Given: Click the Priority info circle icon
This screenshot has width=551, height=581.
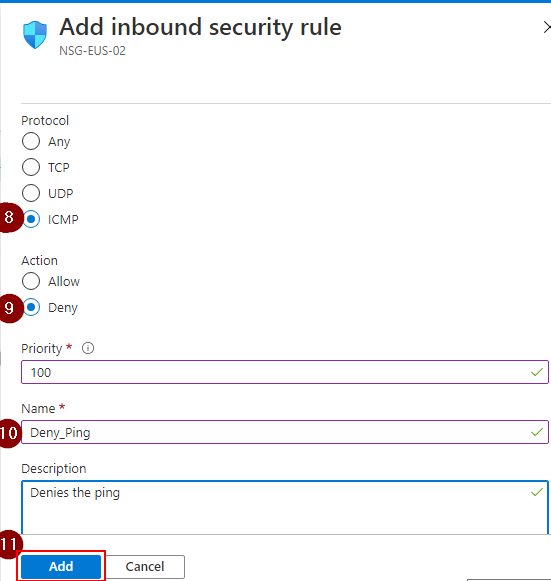Looking at the screenshot, I should [x=88, y=348].
